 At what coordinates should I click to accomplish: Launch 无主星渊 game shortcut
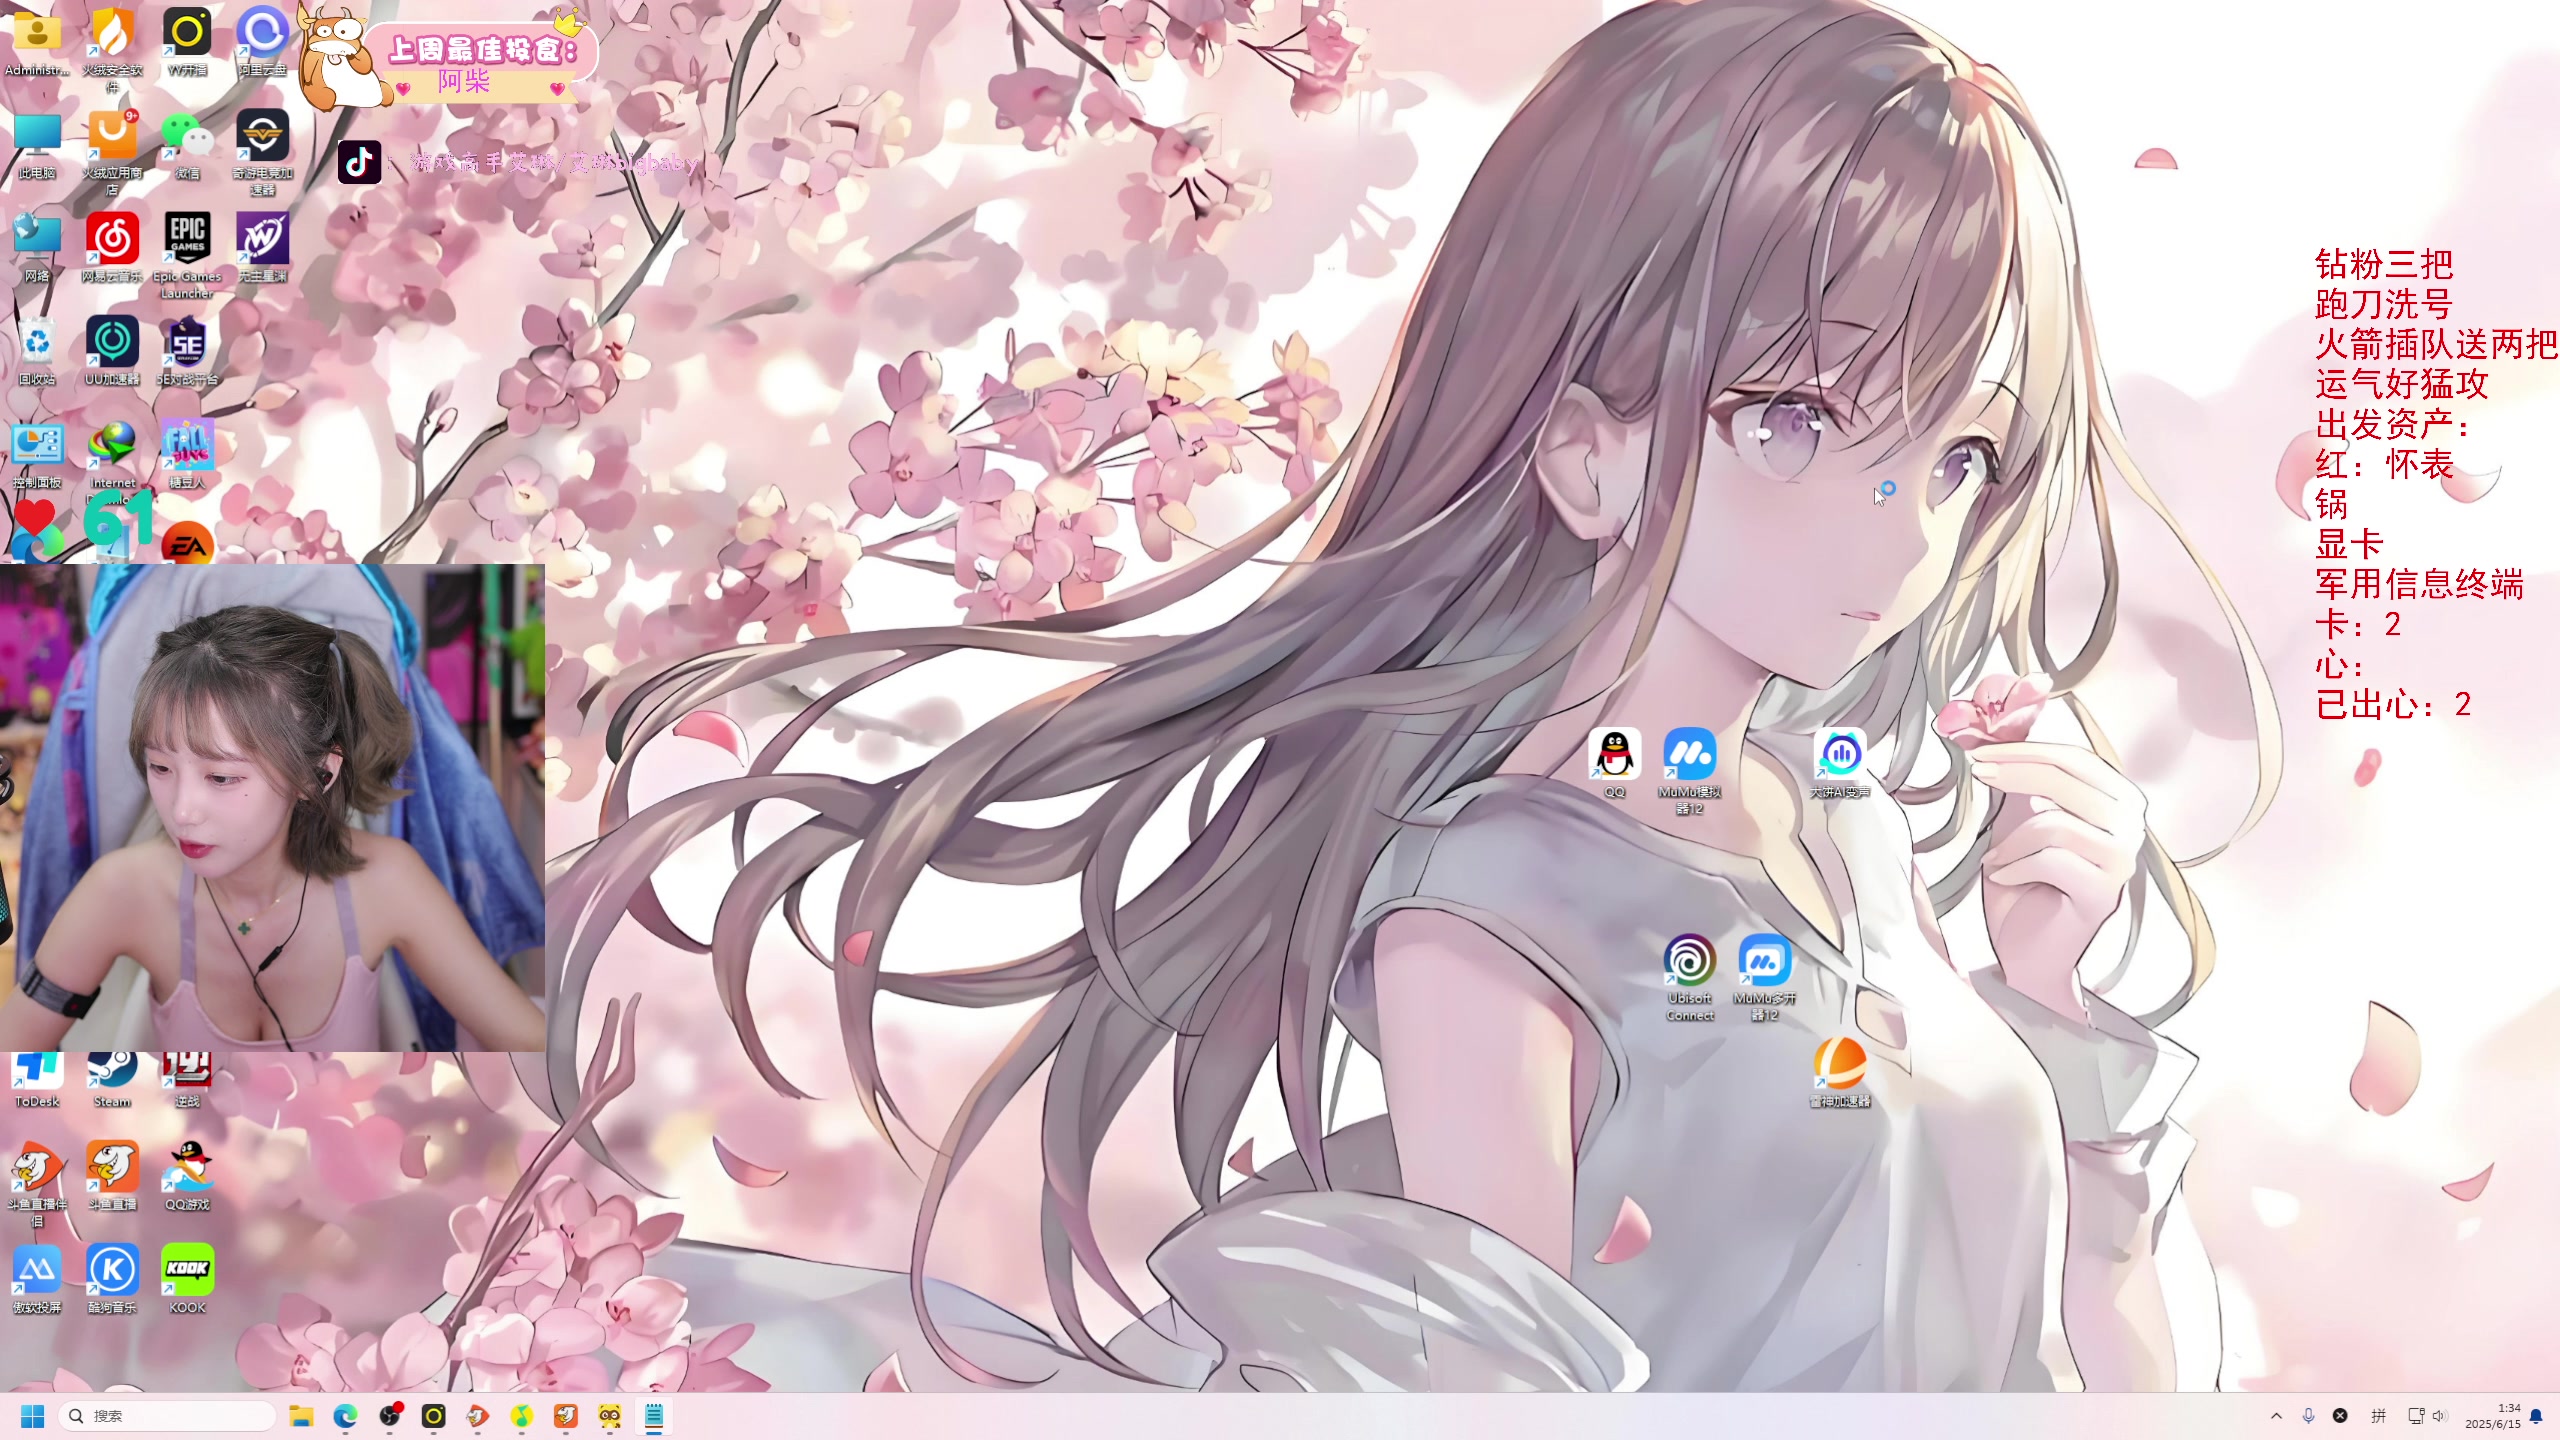pos(262,248)
